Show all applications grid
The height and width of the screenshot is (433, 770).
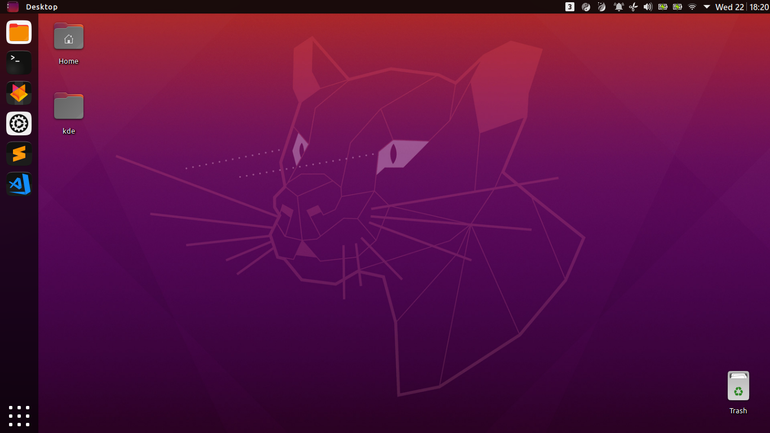pyautogui.click(x=19, y=416)
